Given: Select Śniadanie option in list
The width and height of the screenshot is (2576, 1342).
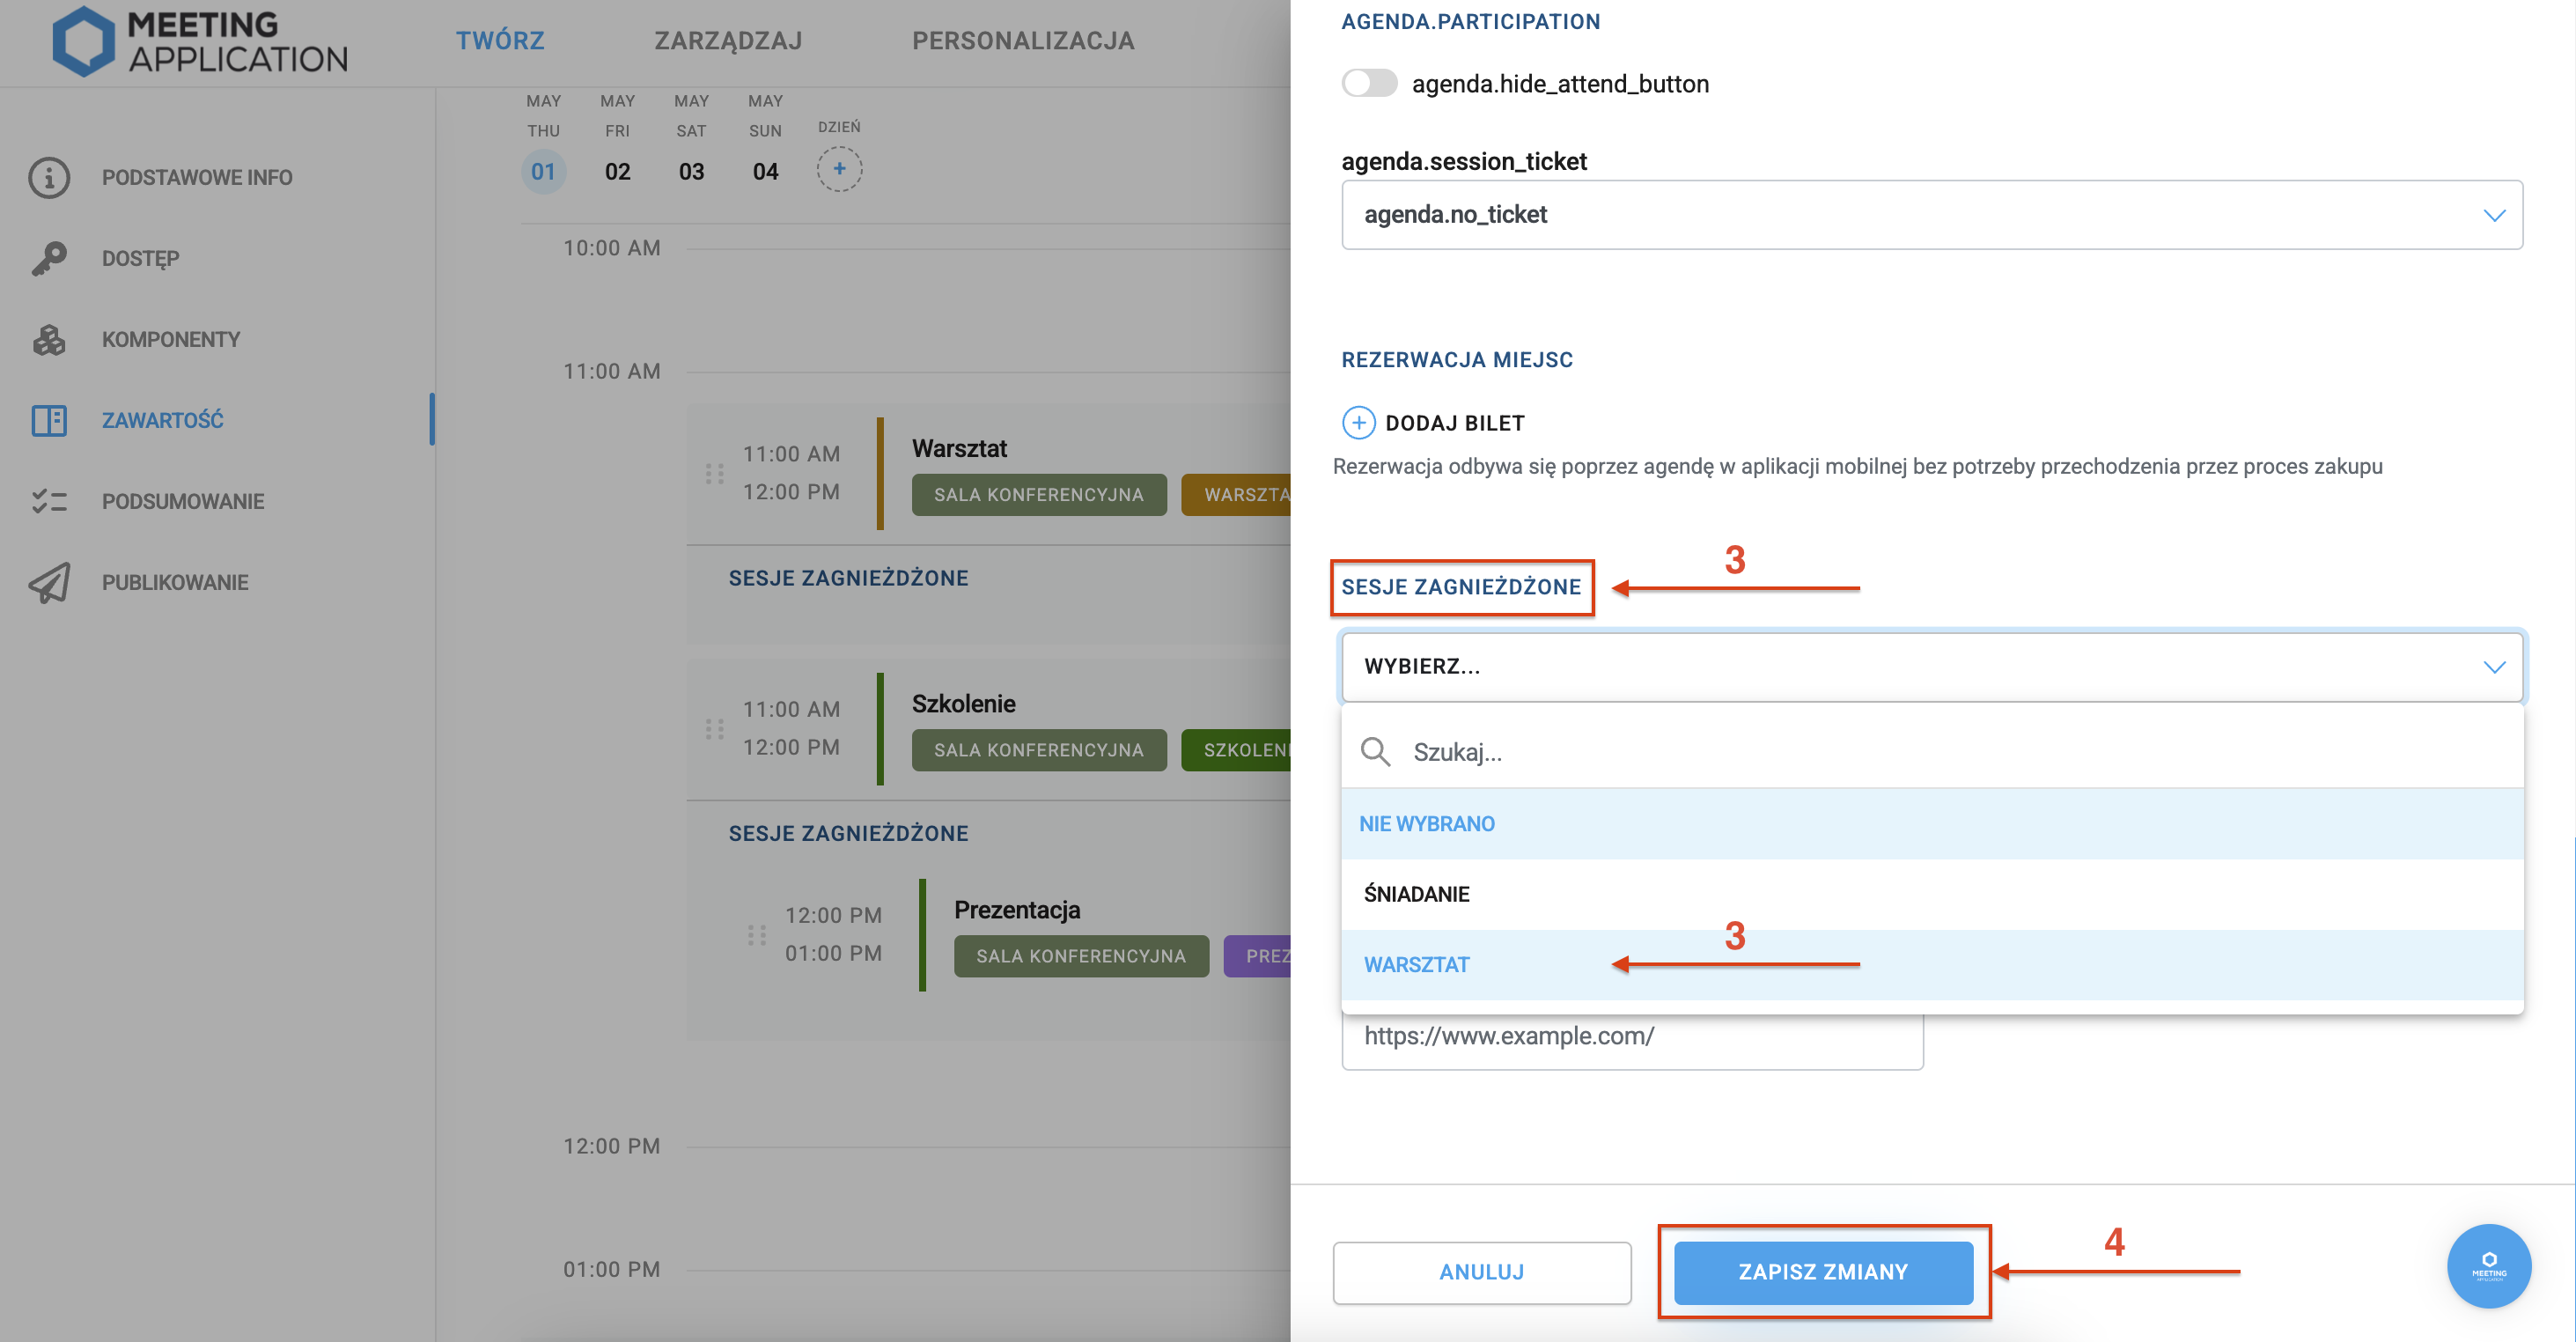Looking at the screenshot, I should [x=1931, y=894].
